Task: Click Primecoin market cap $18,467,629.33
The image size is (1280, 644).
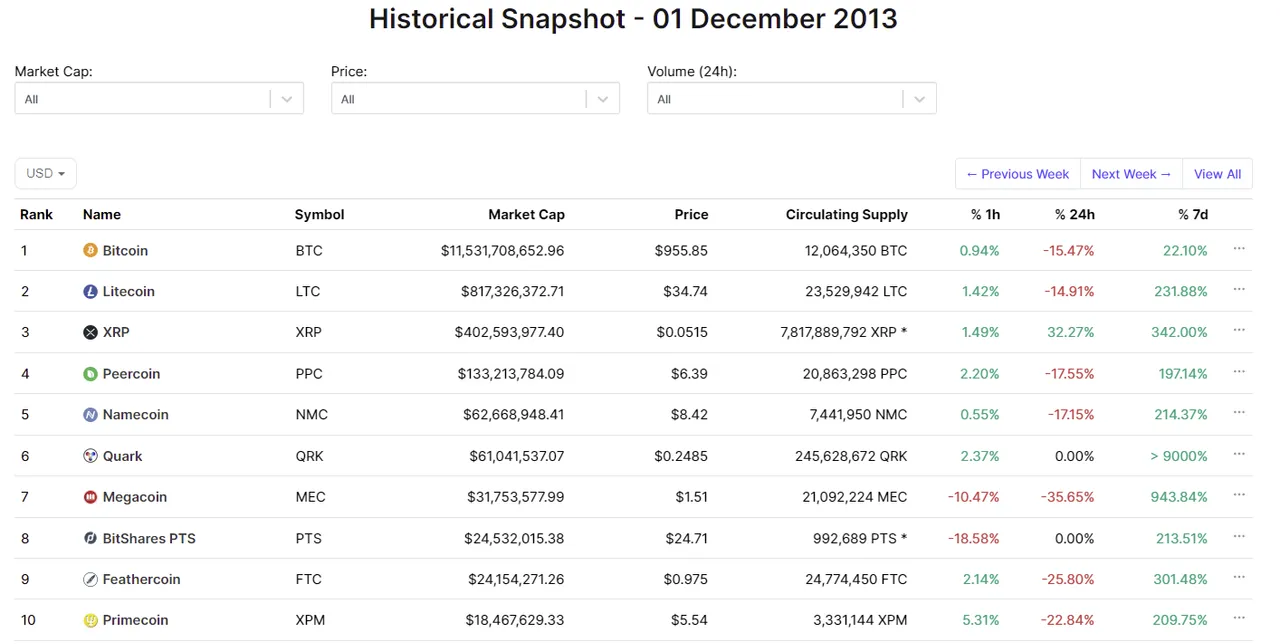Action: tap(515, 620)
